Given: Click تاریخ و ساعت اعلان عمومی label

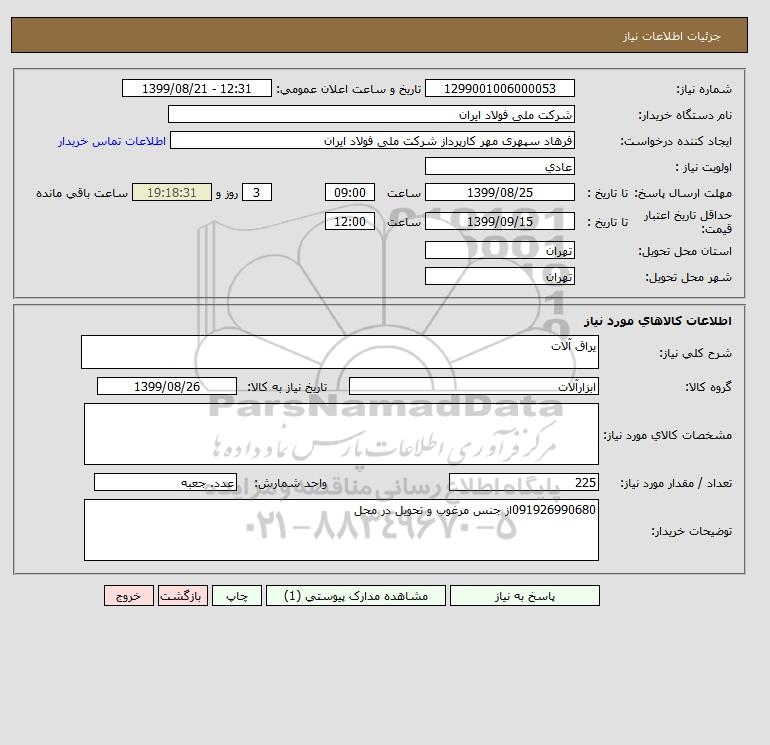Looking at the screenshot, I should [349, 89].
